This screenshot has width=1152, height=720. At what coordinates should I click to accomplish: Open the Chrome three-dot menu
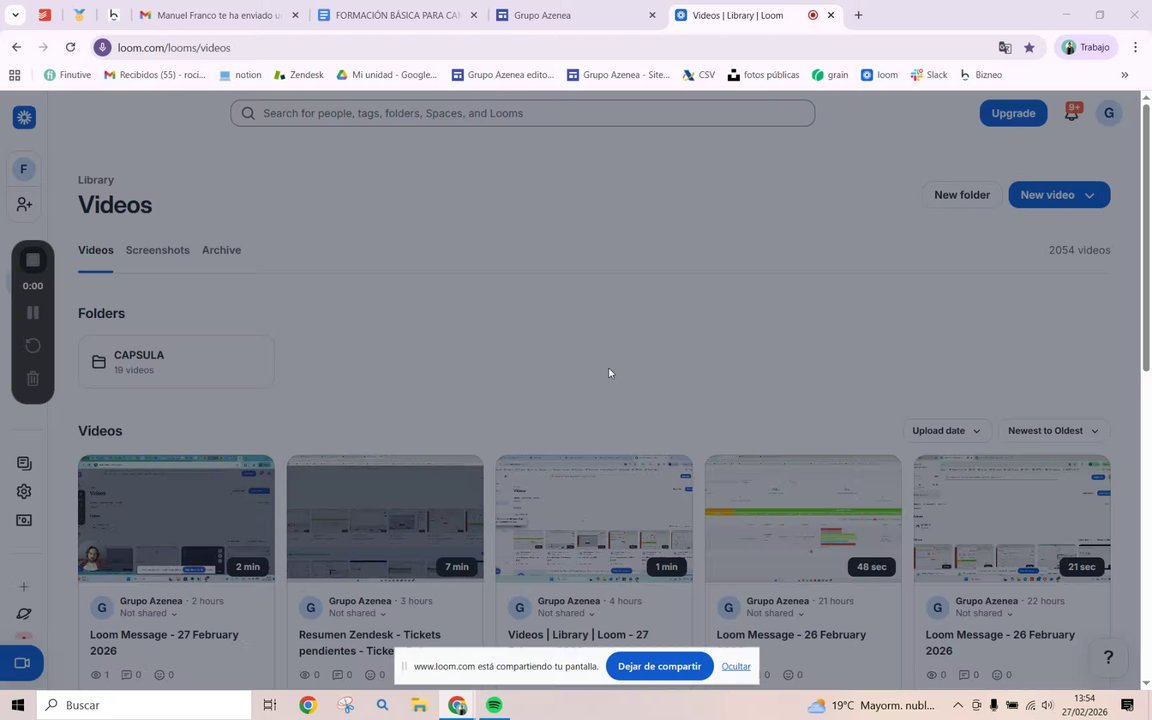pyautogui.click(x=1135, y=47)
